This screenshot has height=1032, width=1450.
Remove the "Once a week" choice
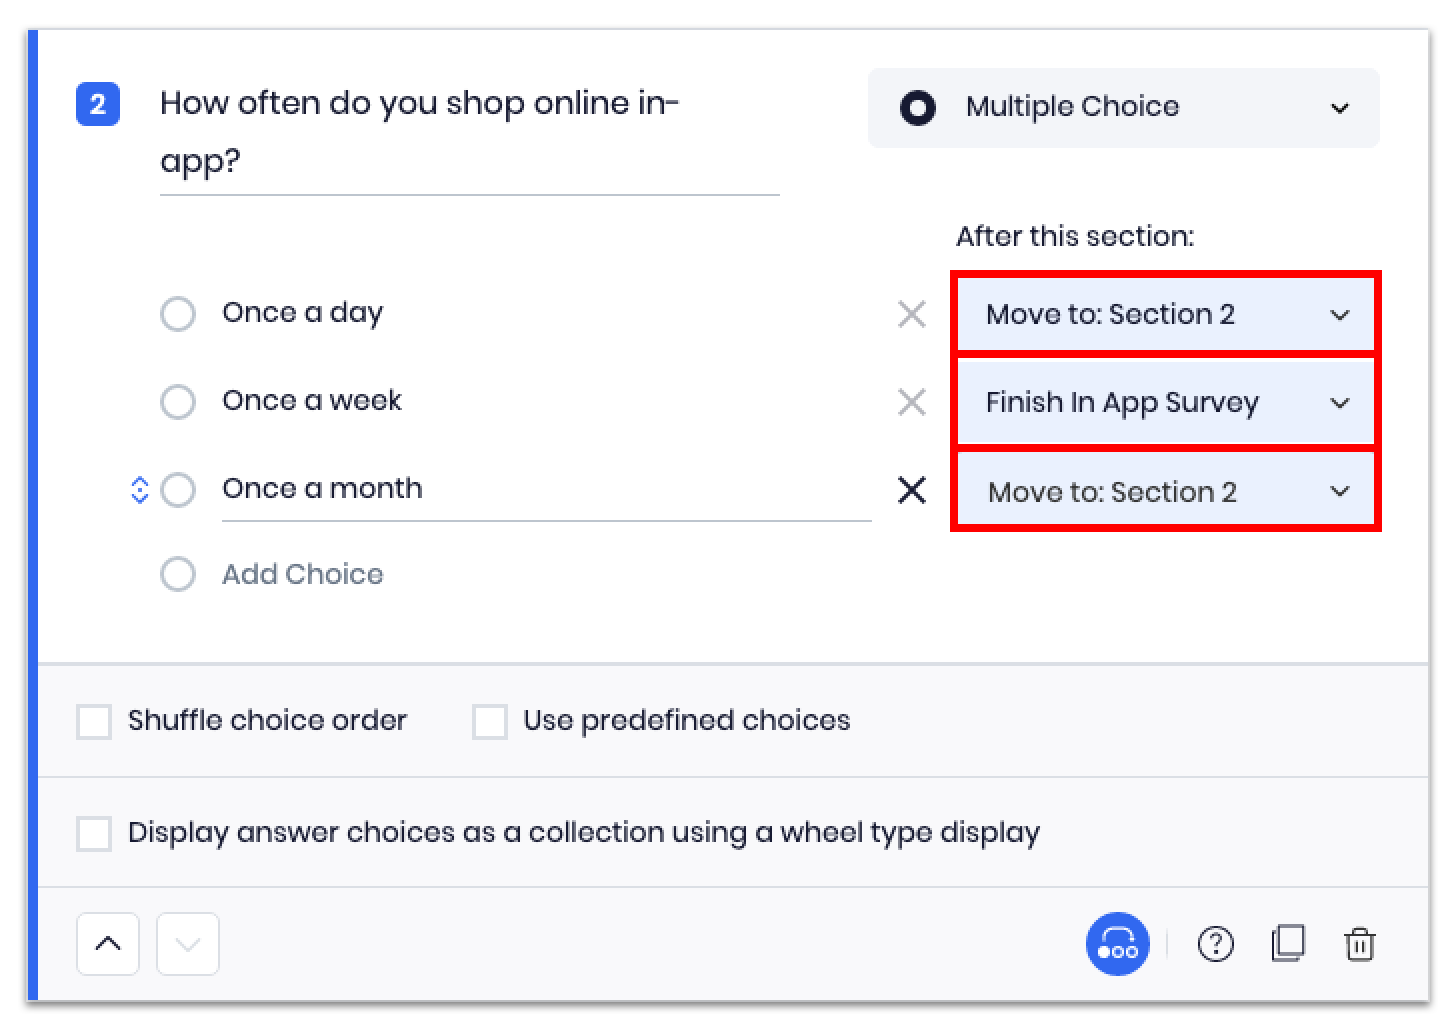[911, 403]
